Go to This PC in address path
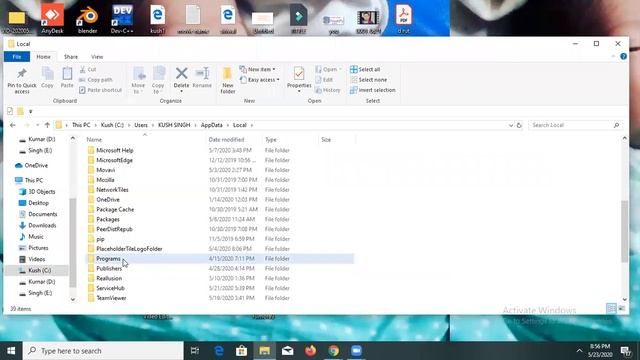Image resolution: width=640 pixels, height=360 pixels. tap(81, 125)
